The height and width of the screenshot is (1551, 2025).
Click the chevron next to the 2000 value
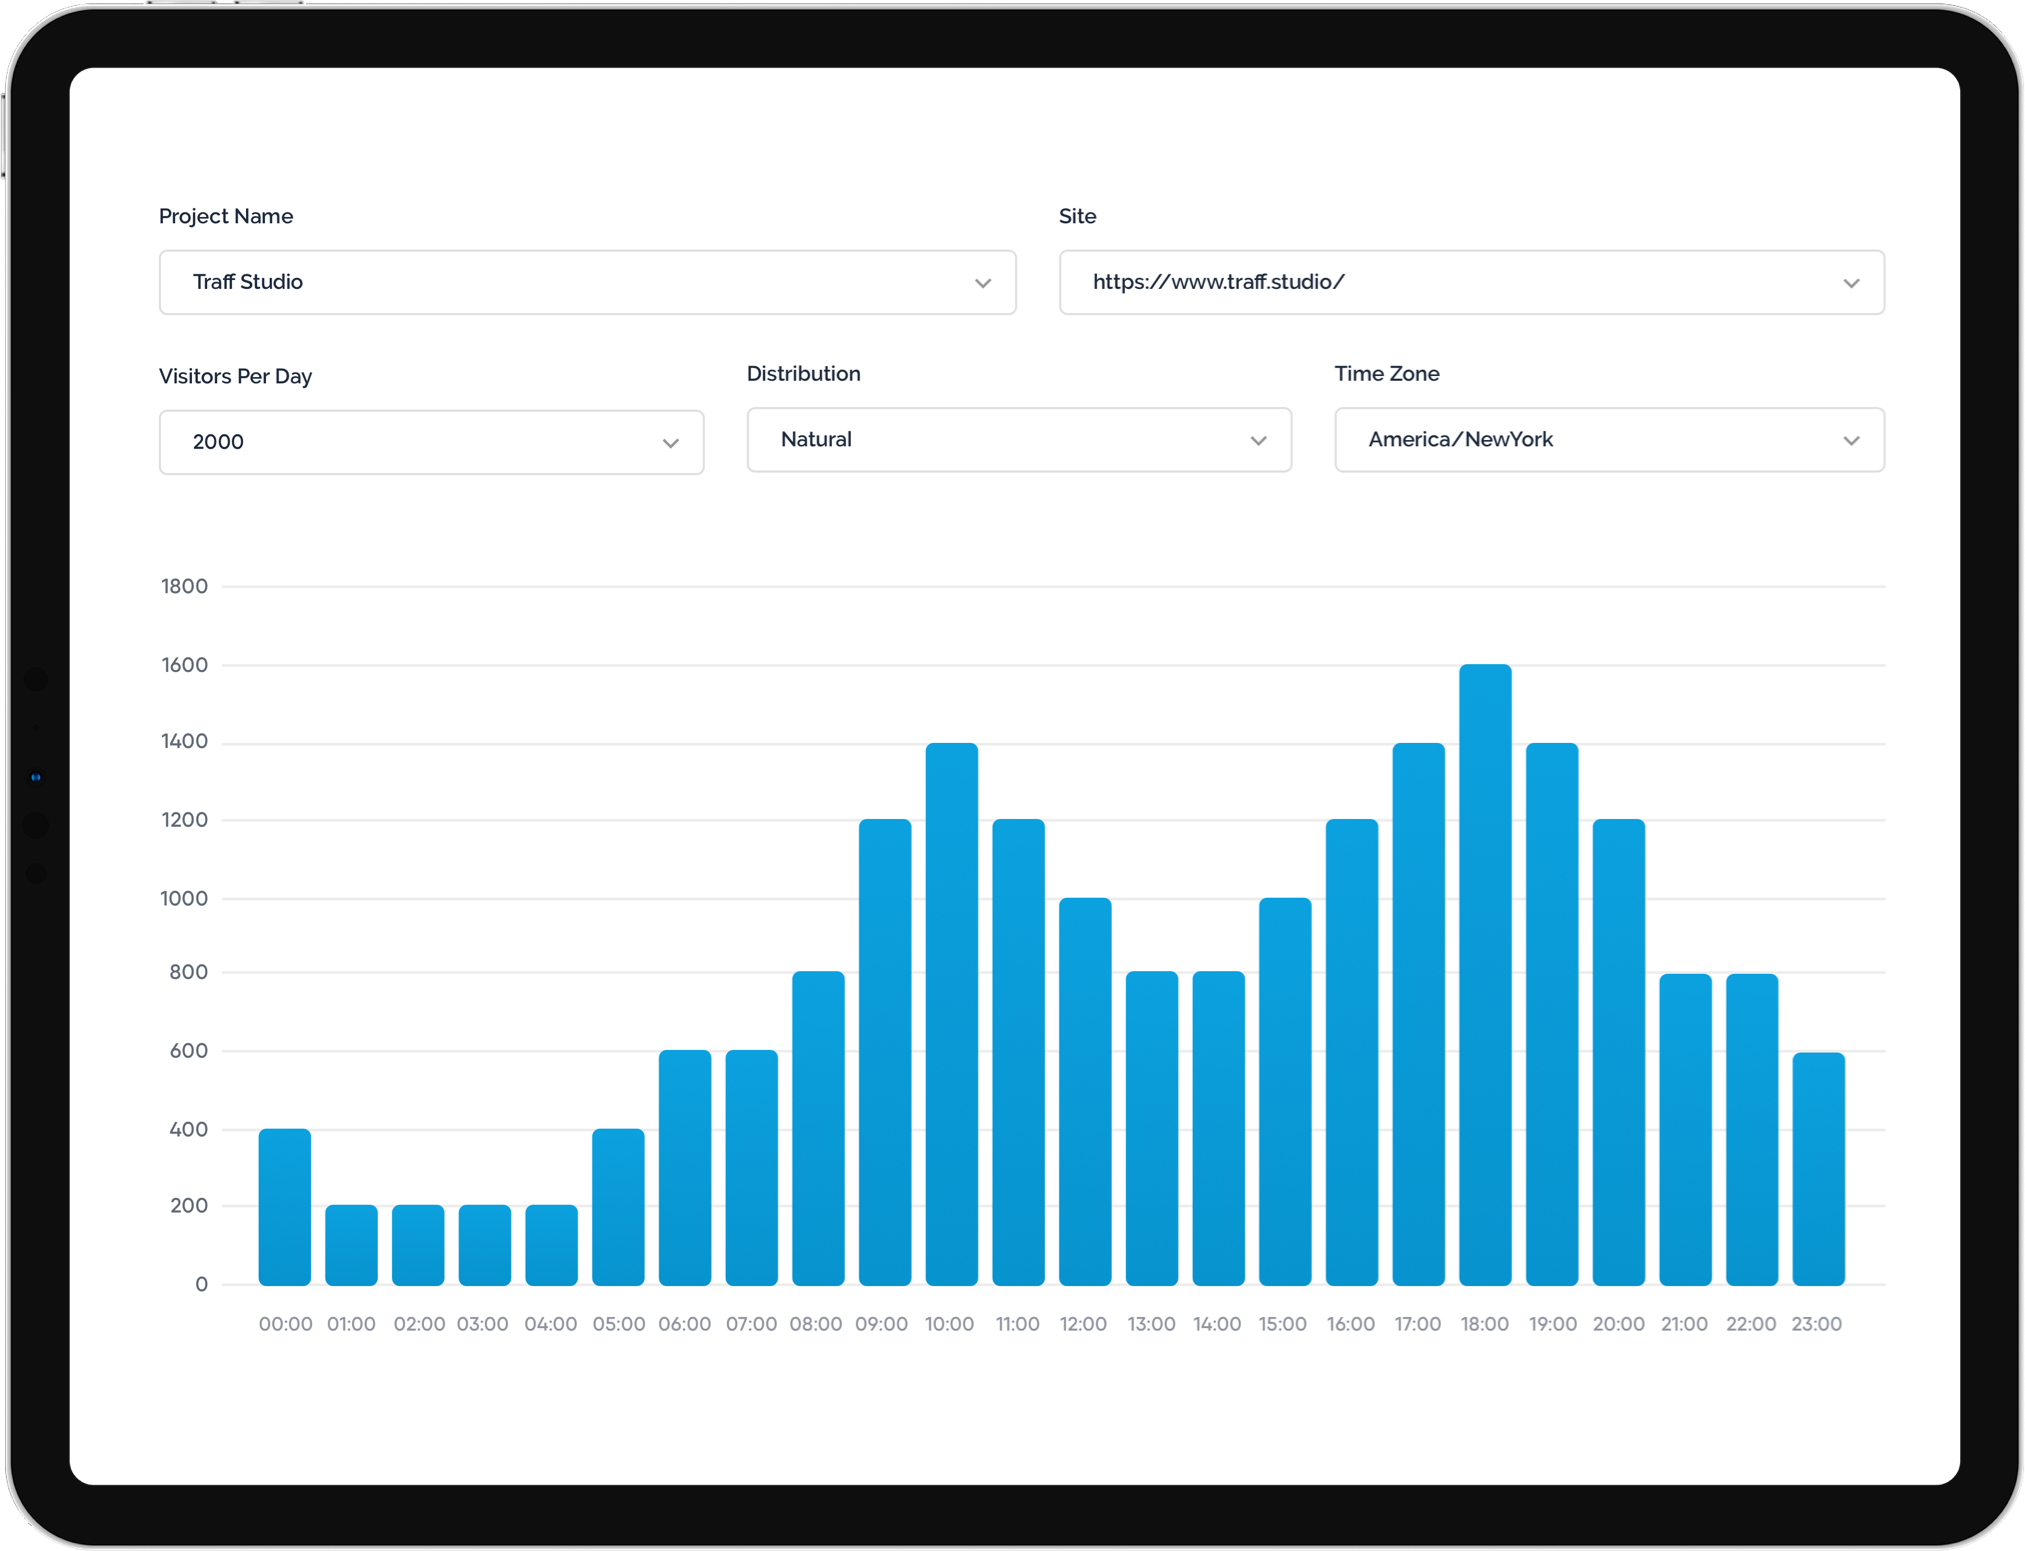coord(670,442)
